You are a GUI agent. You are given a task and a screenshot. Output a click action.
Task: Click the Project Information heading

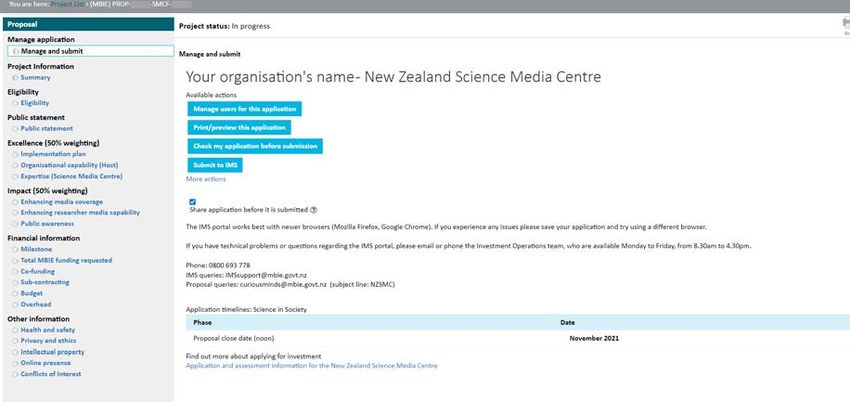[41, 67]
